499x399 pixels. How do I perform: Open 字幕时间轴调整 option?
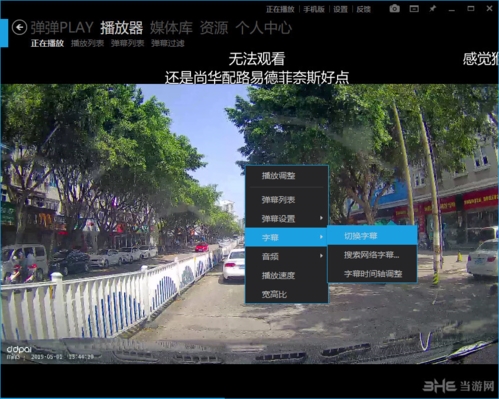[372, 274]
